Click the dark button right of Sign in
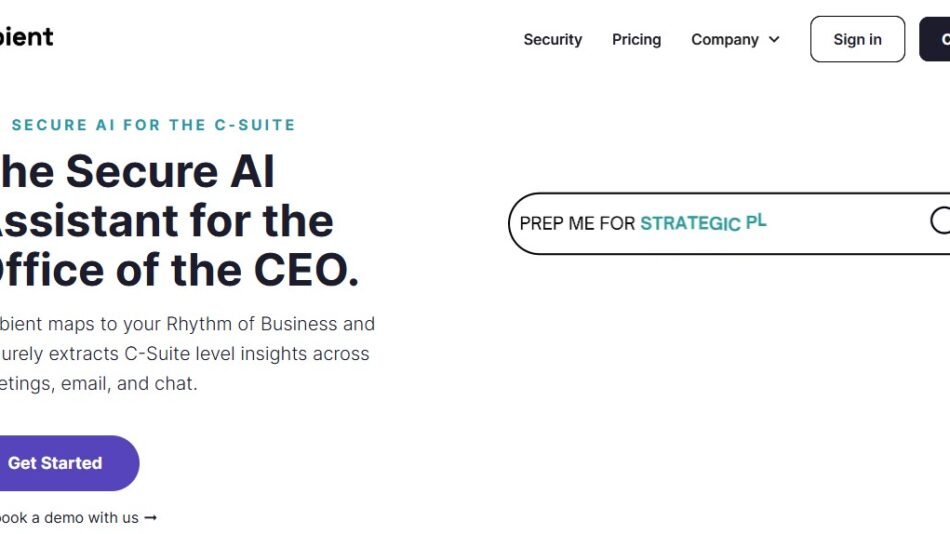 (x=936, y=40)
